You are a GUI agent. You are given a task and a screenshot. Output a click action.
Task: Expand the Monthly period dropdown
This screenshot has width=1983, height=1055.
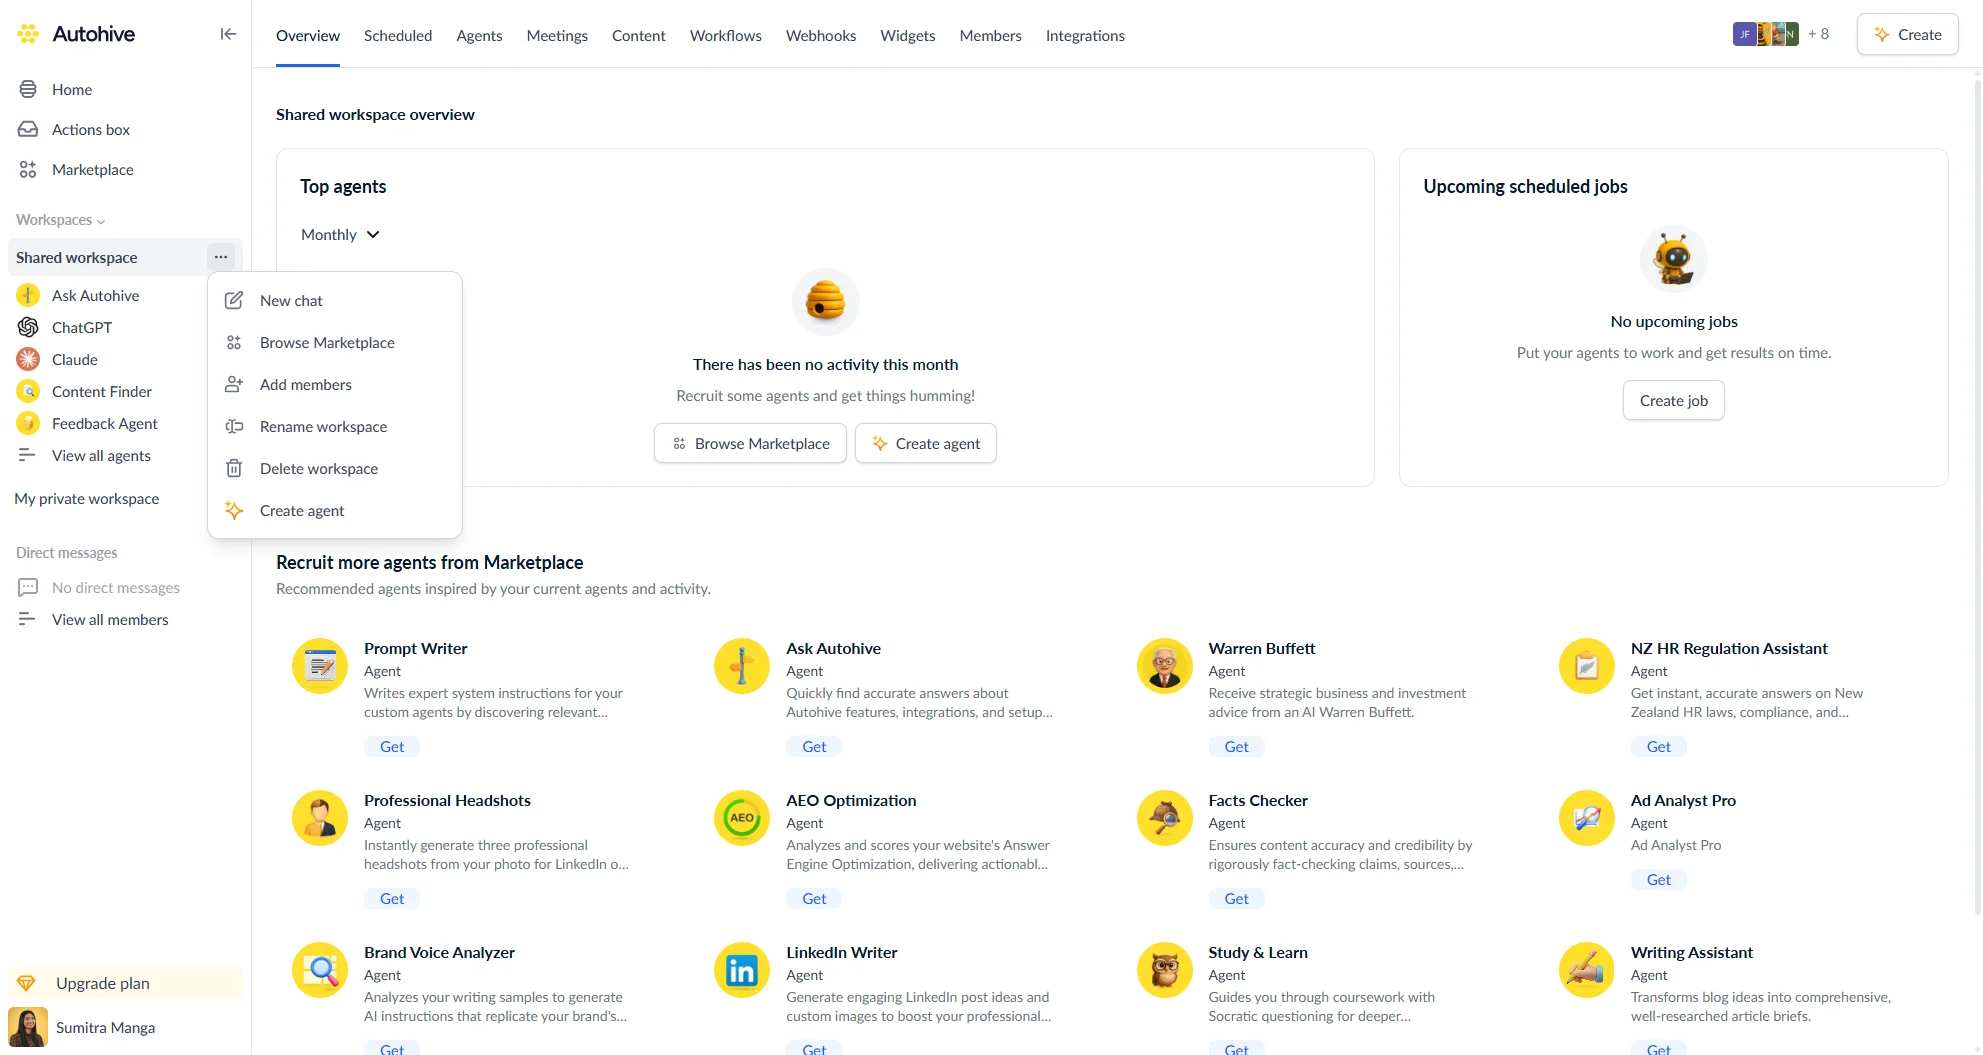[x=340, y=235]
